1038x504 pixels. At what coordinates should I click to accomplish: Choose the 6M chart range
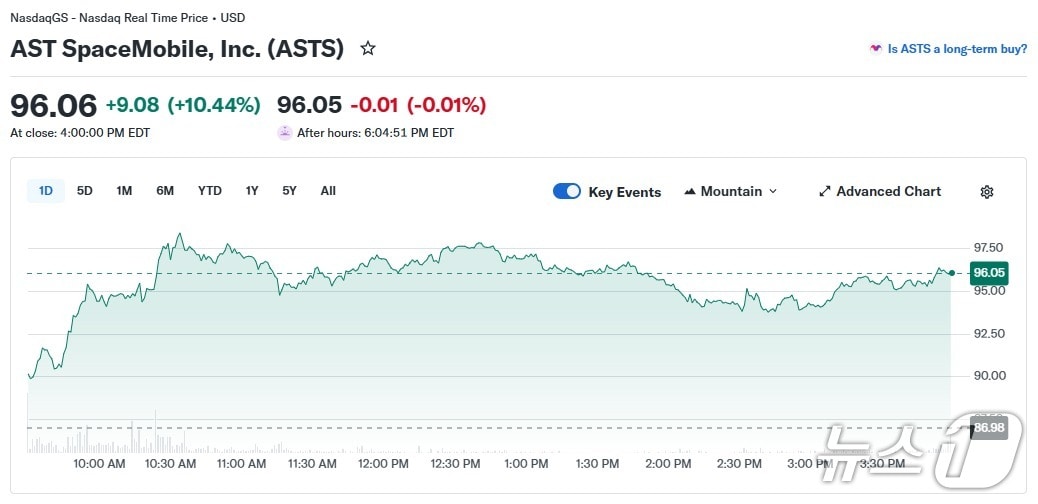click(165, 191)
